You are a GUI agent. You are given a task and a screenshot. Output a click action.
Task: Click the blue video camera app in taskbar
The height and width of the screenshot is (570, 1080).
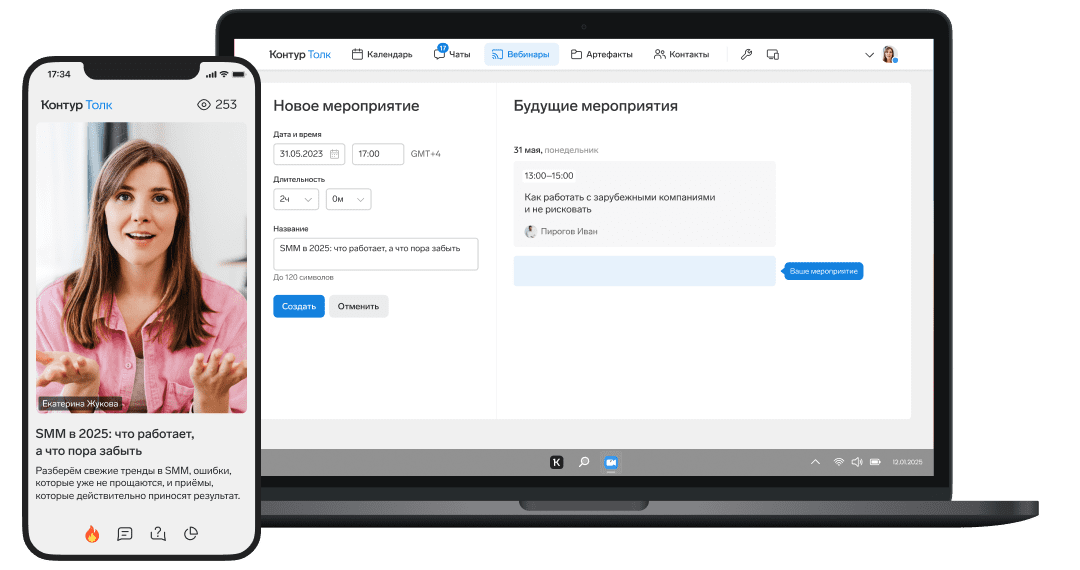click(x=611, y=462)
